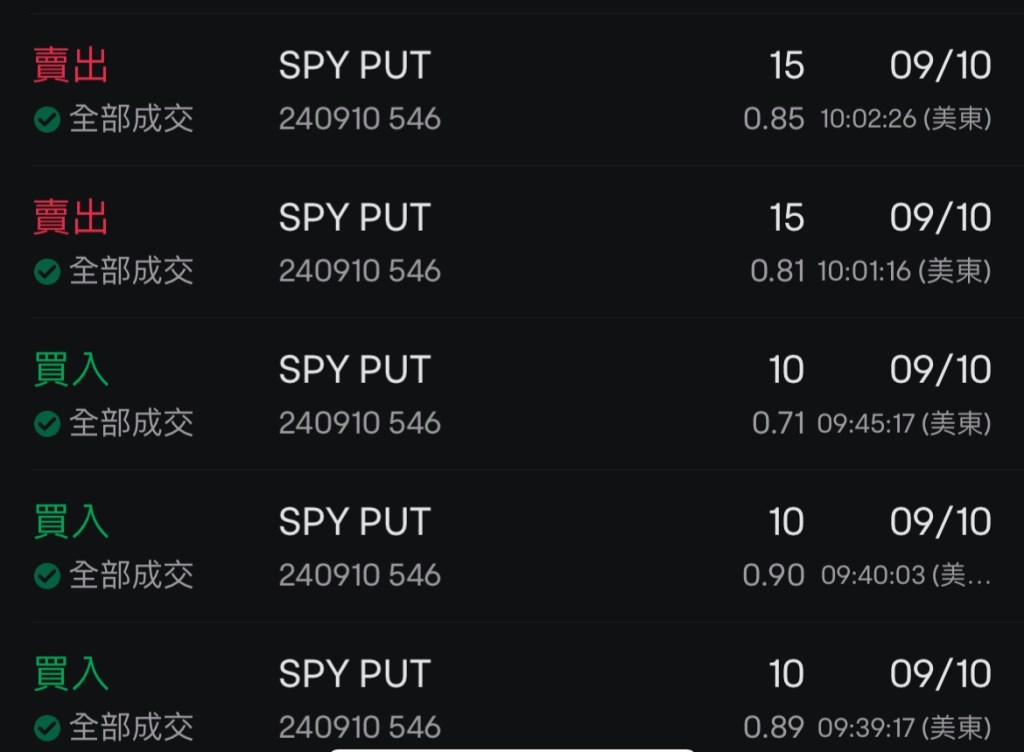
Task: Tap red 賣出 label on 10:01:16 order
Action: pos(71,218)
